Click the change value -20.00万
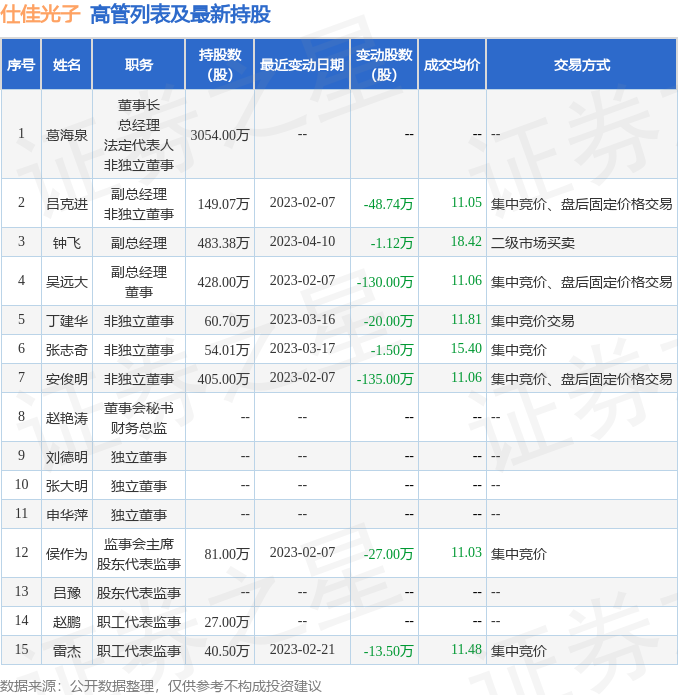This screenshot has width=678, height=695. click(388, 321)
